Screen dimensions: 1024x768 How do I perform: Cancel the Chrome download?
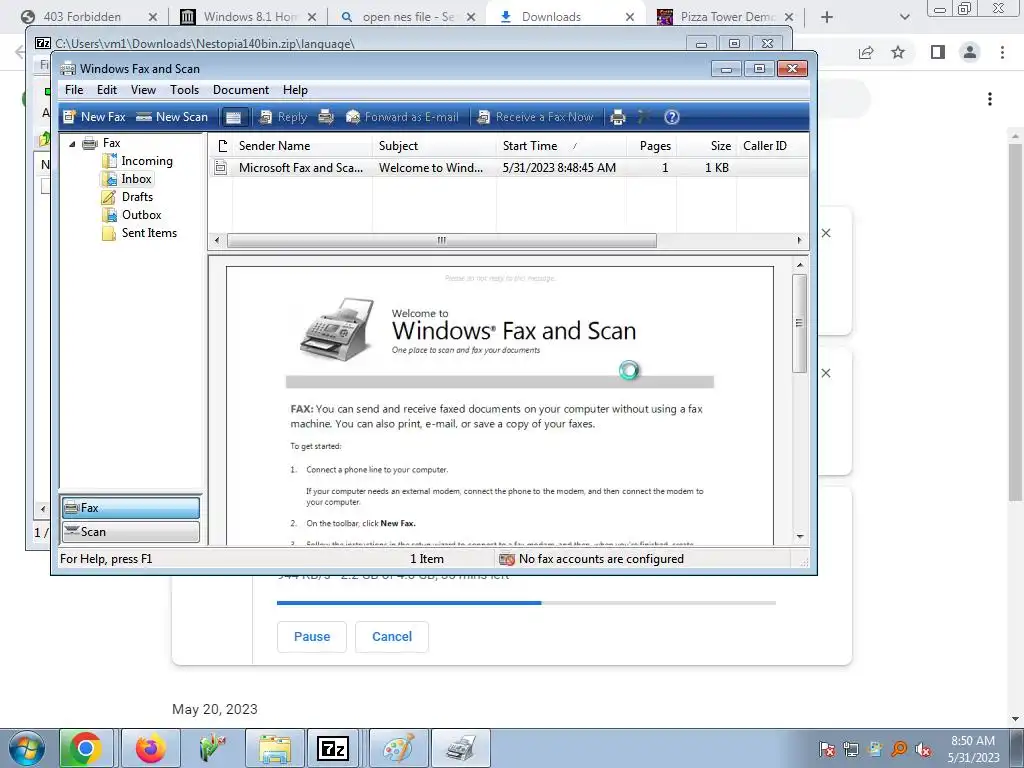(x=392, y=637)
